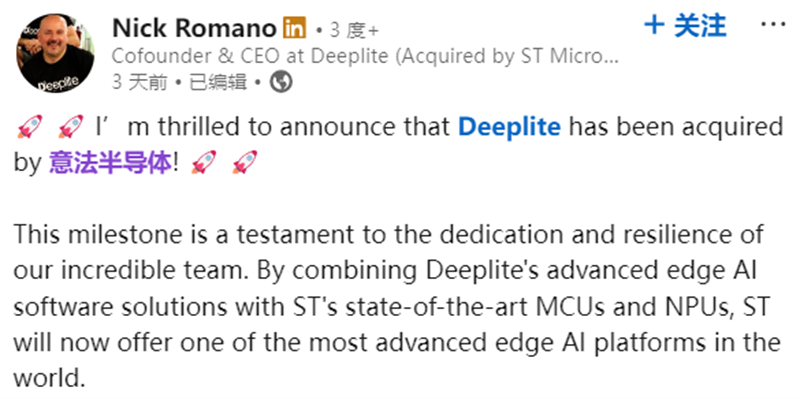Click the rocket emoji right after 意法半导体!

point(204,162)
